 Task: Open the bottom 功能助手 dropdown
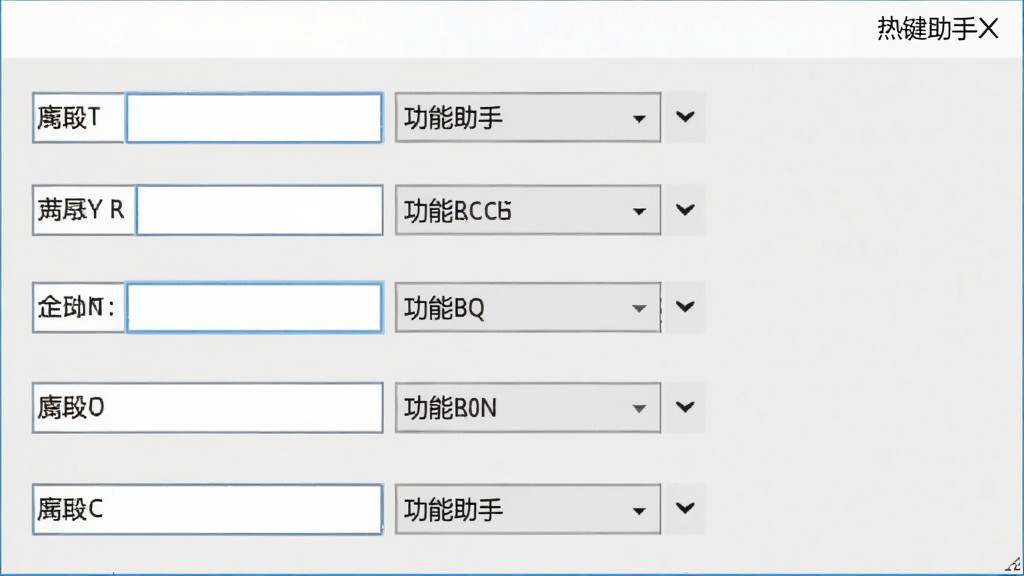click(528, 509)
